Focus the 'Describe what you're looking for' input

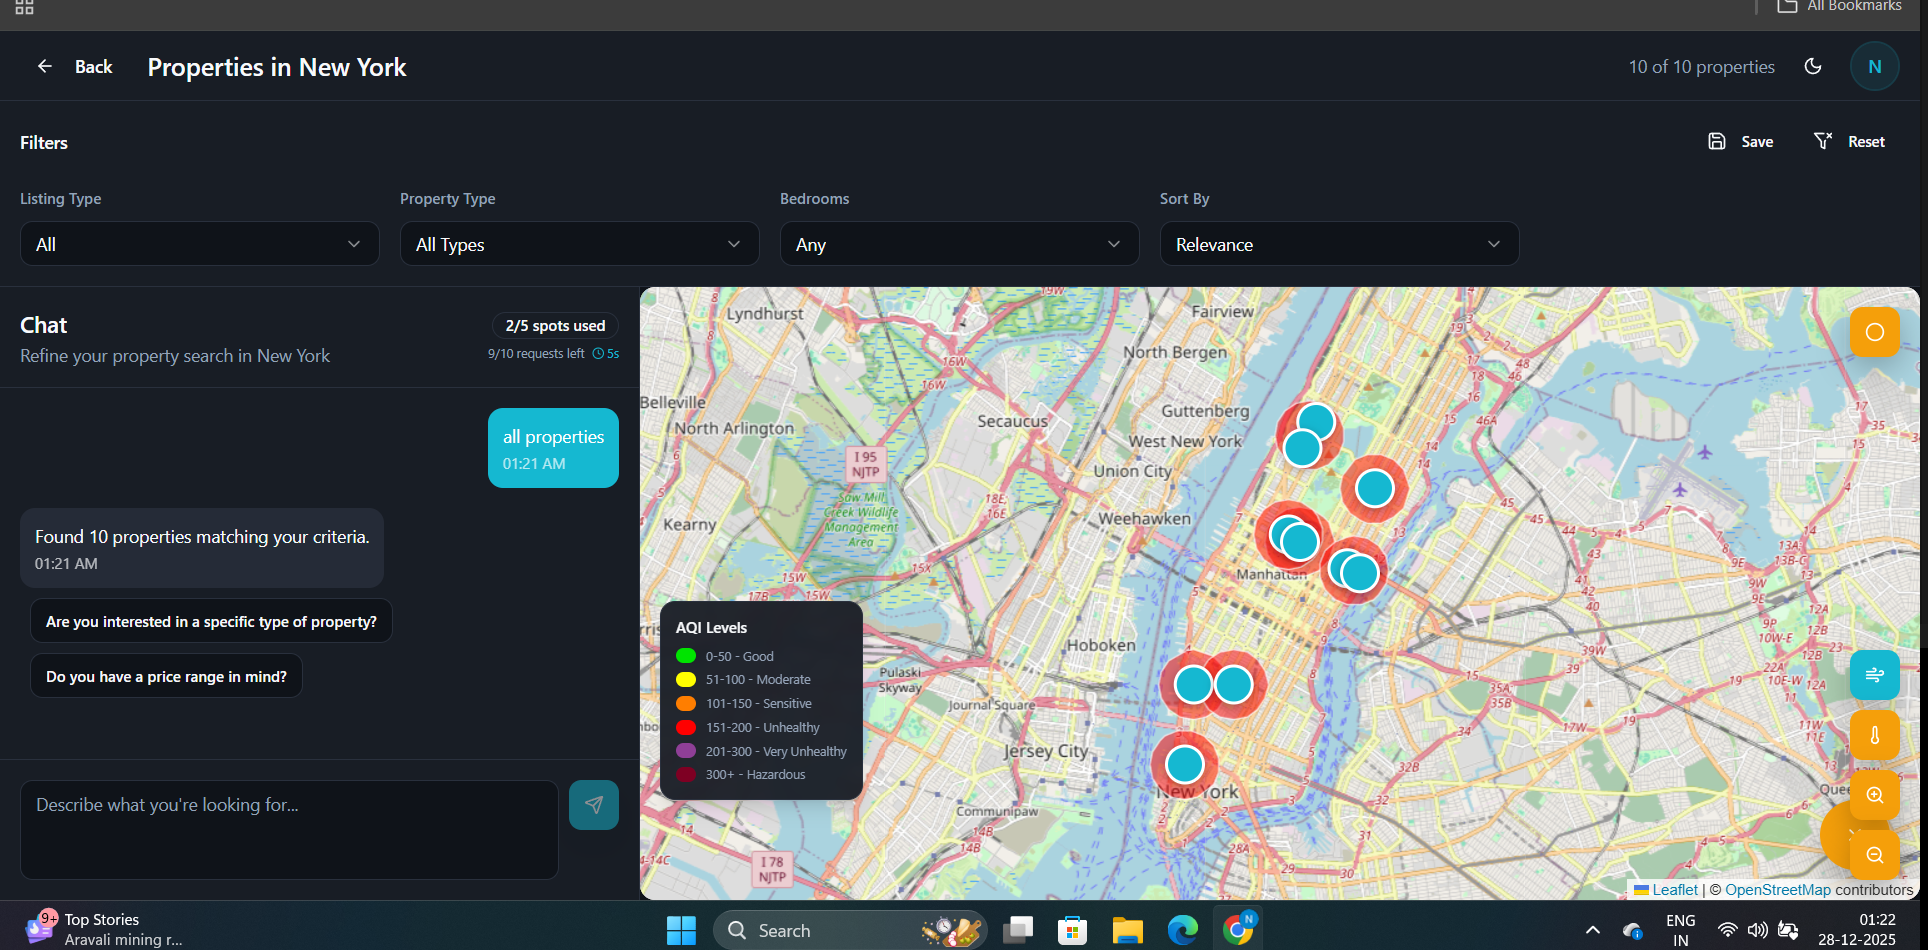point(289,830)
